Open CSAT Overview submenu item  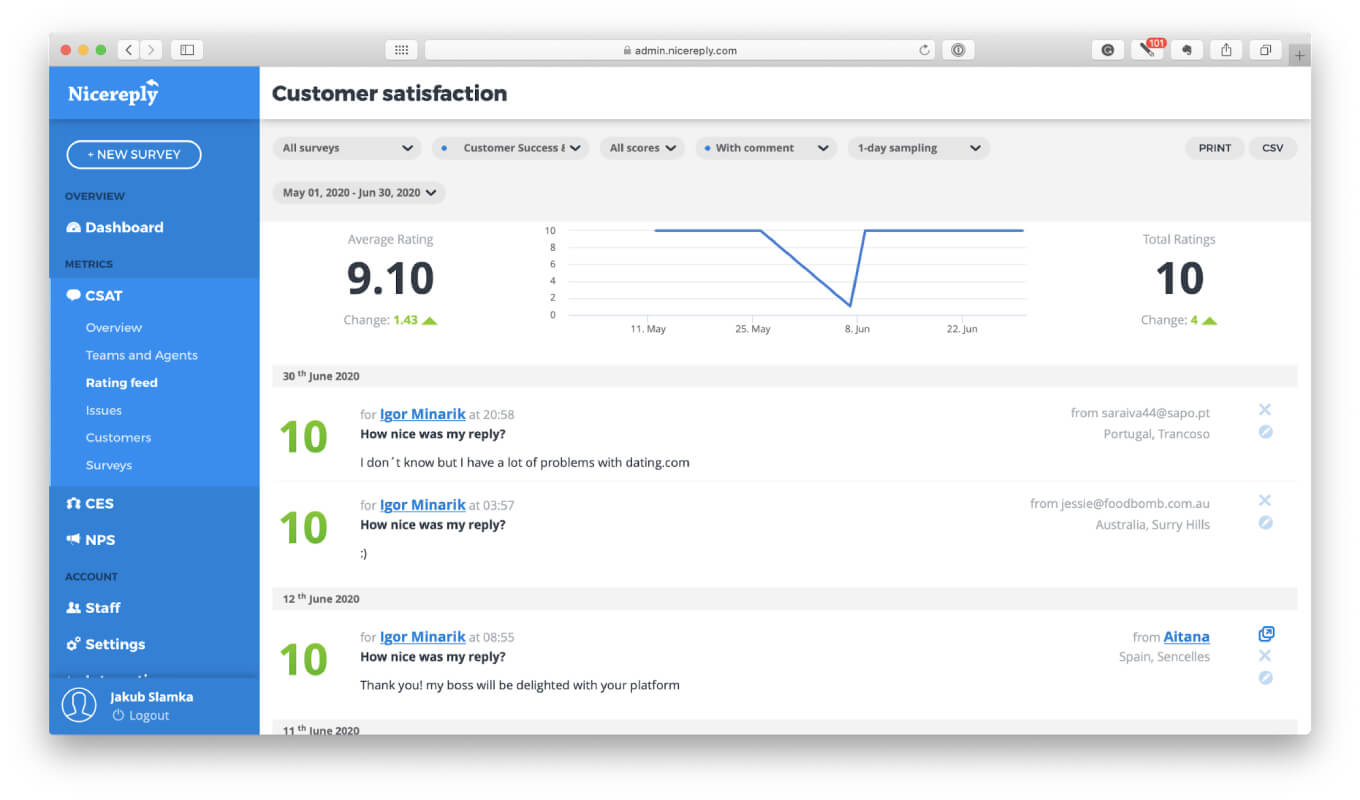click(114, 328)
